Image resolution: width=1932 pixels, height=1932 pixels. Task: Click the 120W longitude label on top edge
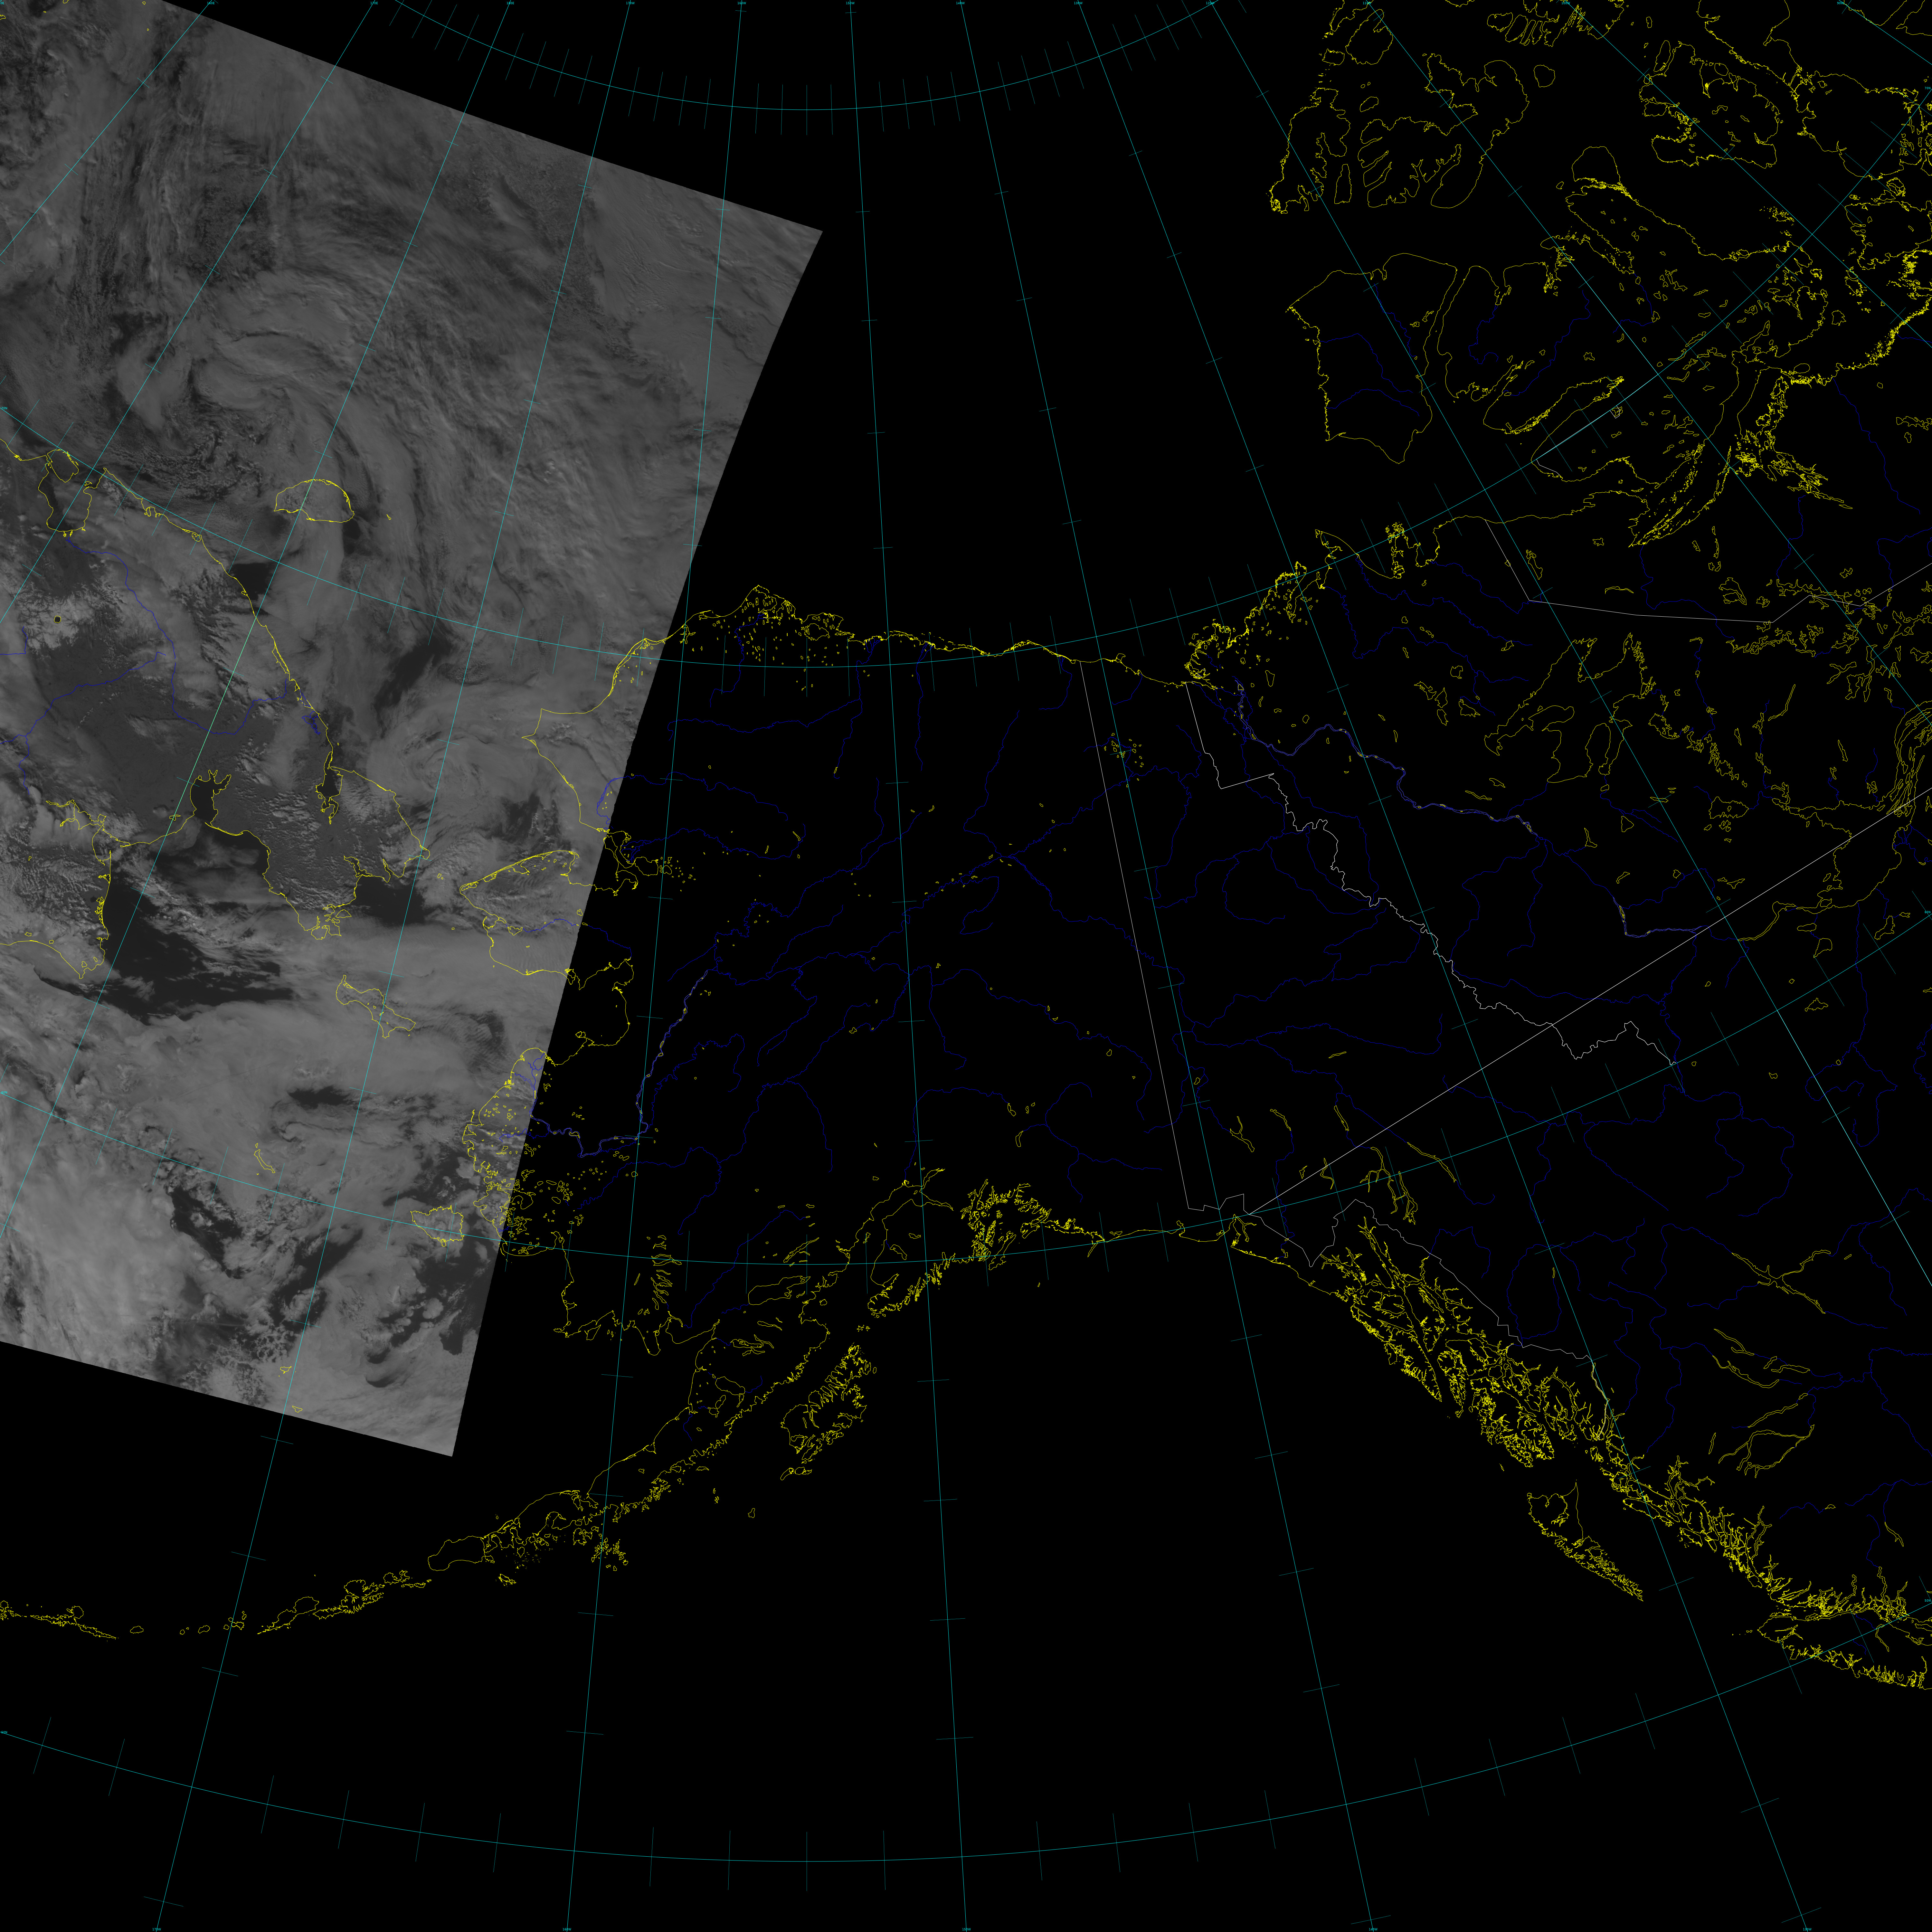pyautogui.click(x=1210, y=3)
